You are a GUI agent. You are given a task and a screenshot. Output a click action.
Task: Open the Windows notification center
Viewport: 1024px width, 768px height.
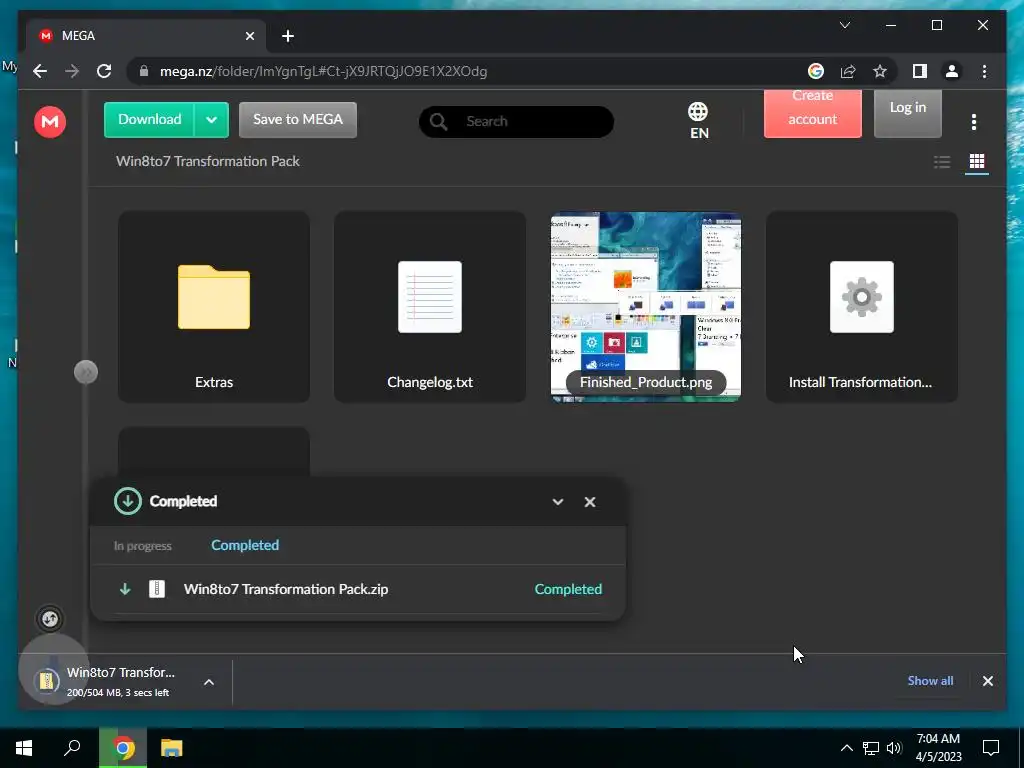coord(991,748)
